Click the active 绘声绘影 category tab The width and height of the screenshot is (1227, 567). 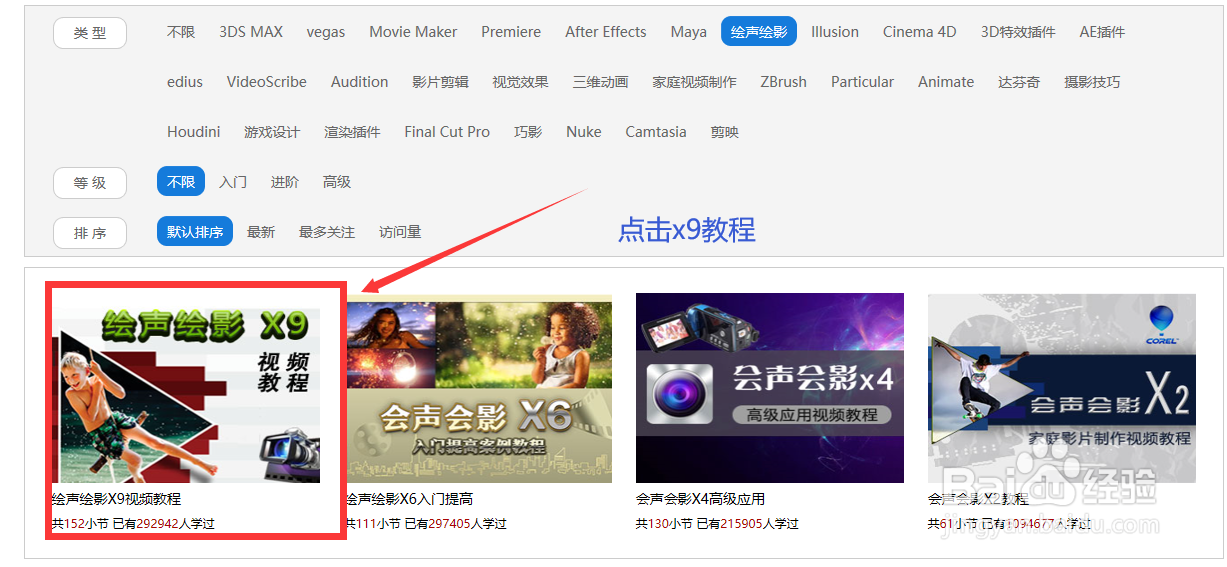pos(759,32)
